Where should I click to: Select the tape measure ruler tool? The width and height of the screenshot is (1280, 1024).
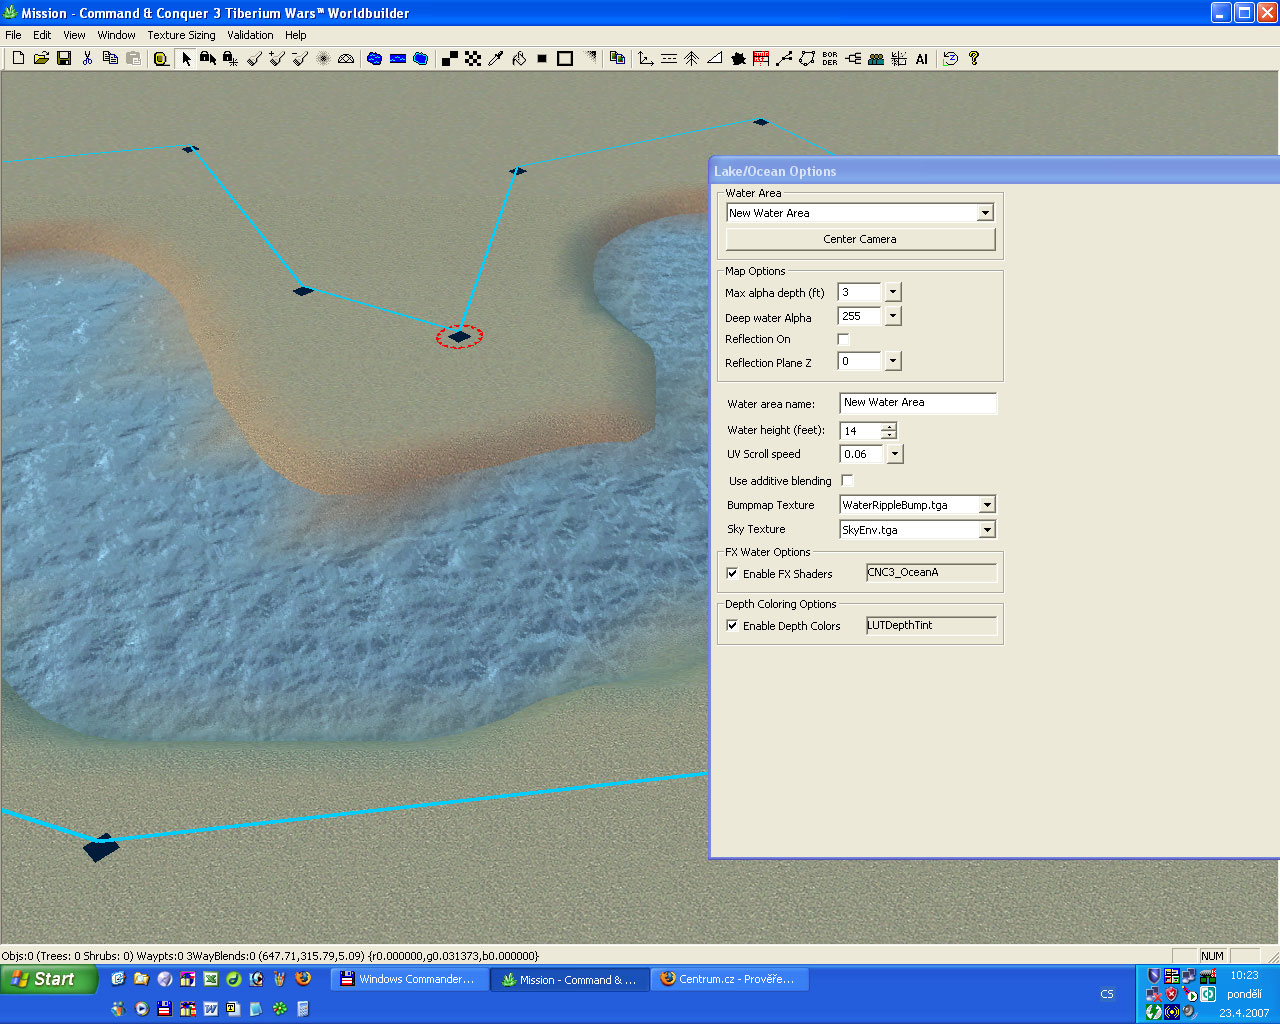(160, 59)
